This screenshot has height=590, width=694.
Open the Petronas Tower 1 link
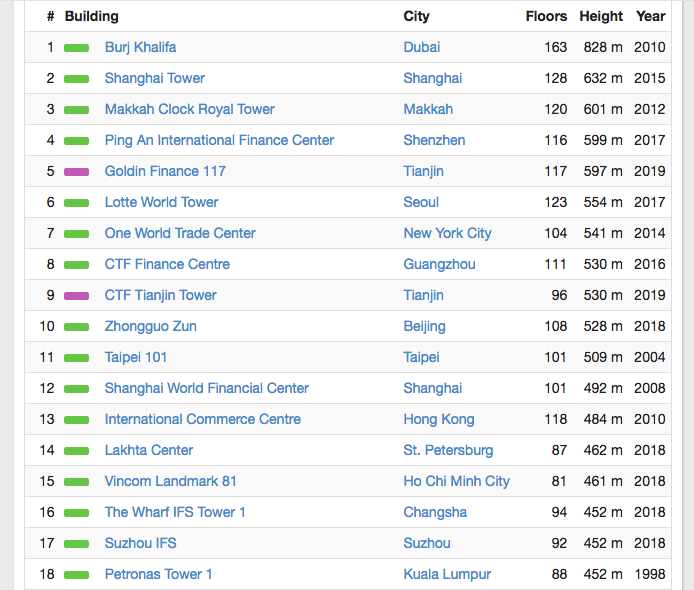(x=158, y=574)
